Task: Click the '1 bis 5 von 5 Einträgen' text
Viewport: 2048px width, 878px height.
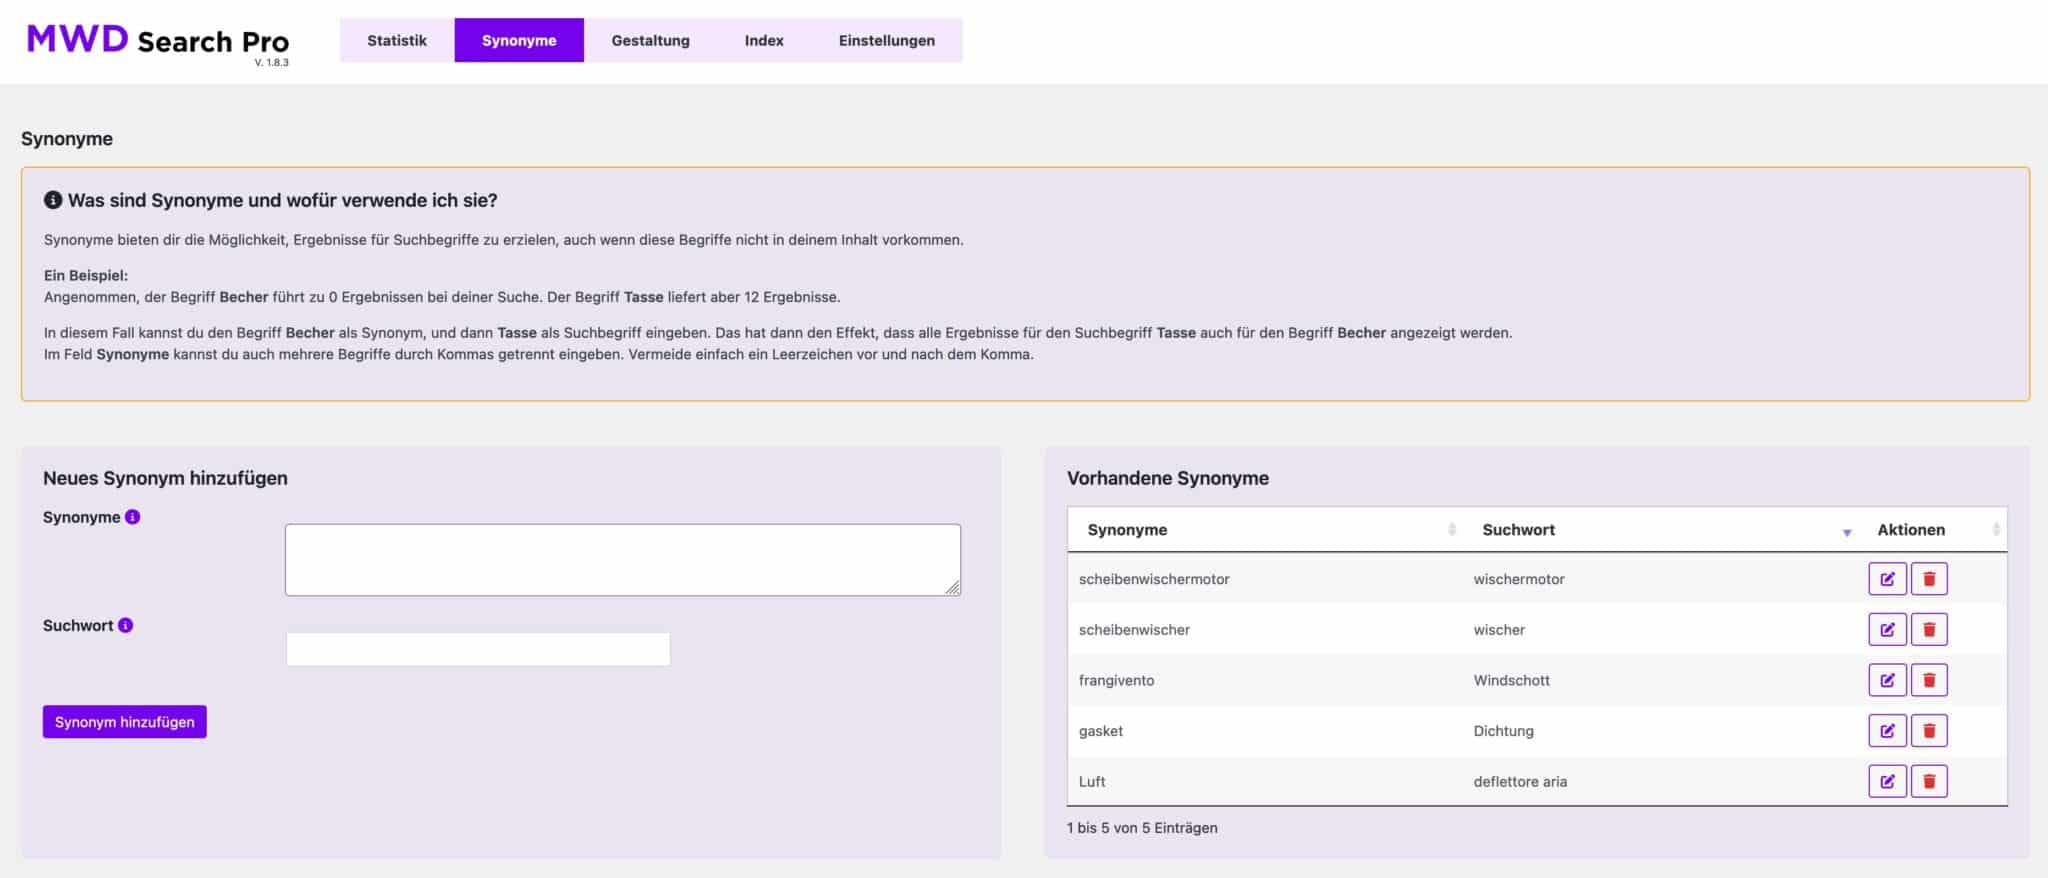Action: click(1142, 828)
